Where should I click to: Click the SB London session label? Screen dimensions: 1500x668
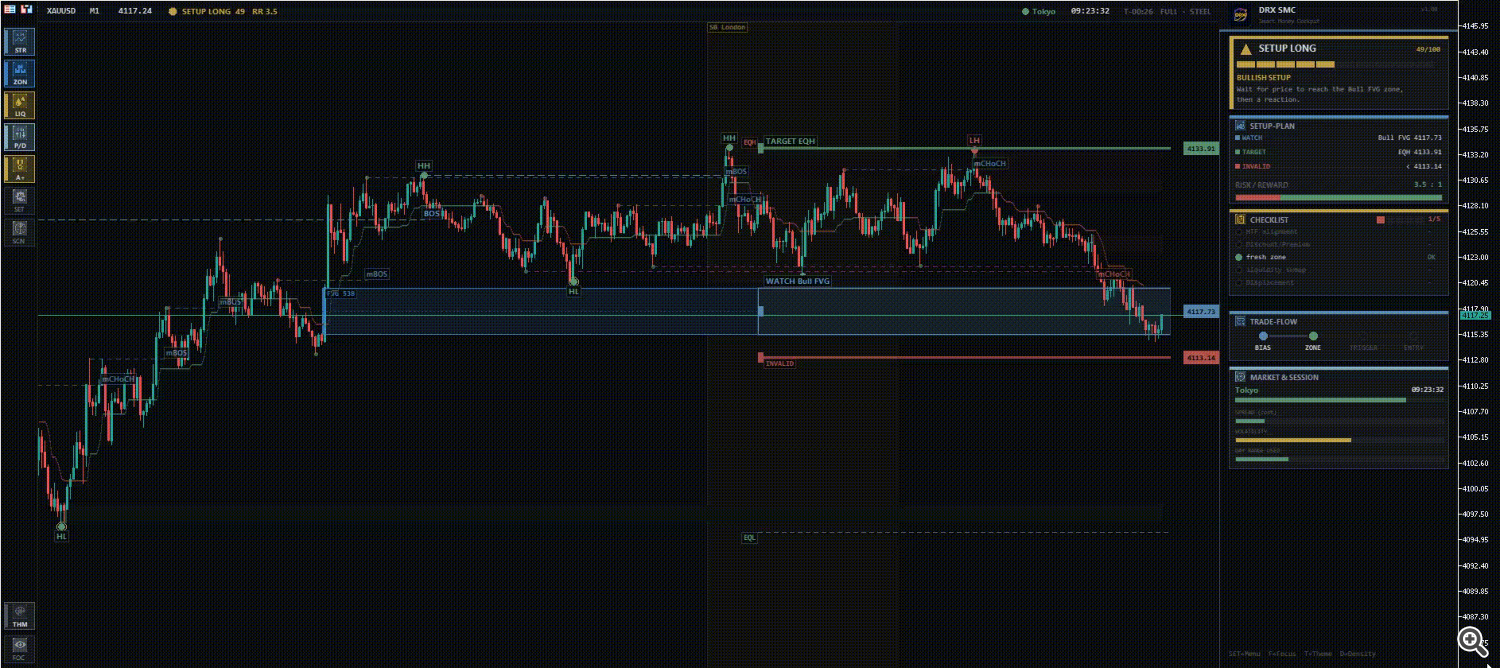click(727, 27)
